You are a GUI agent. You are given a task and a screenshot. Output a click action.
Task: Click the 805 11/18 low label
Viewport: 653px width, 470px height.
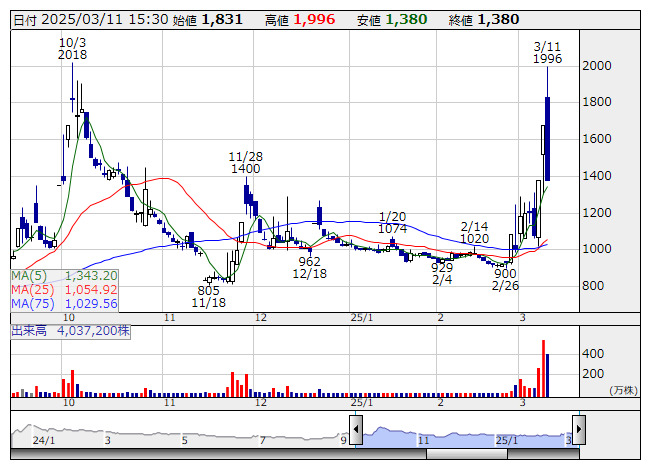[209, 296]
